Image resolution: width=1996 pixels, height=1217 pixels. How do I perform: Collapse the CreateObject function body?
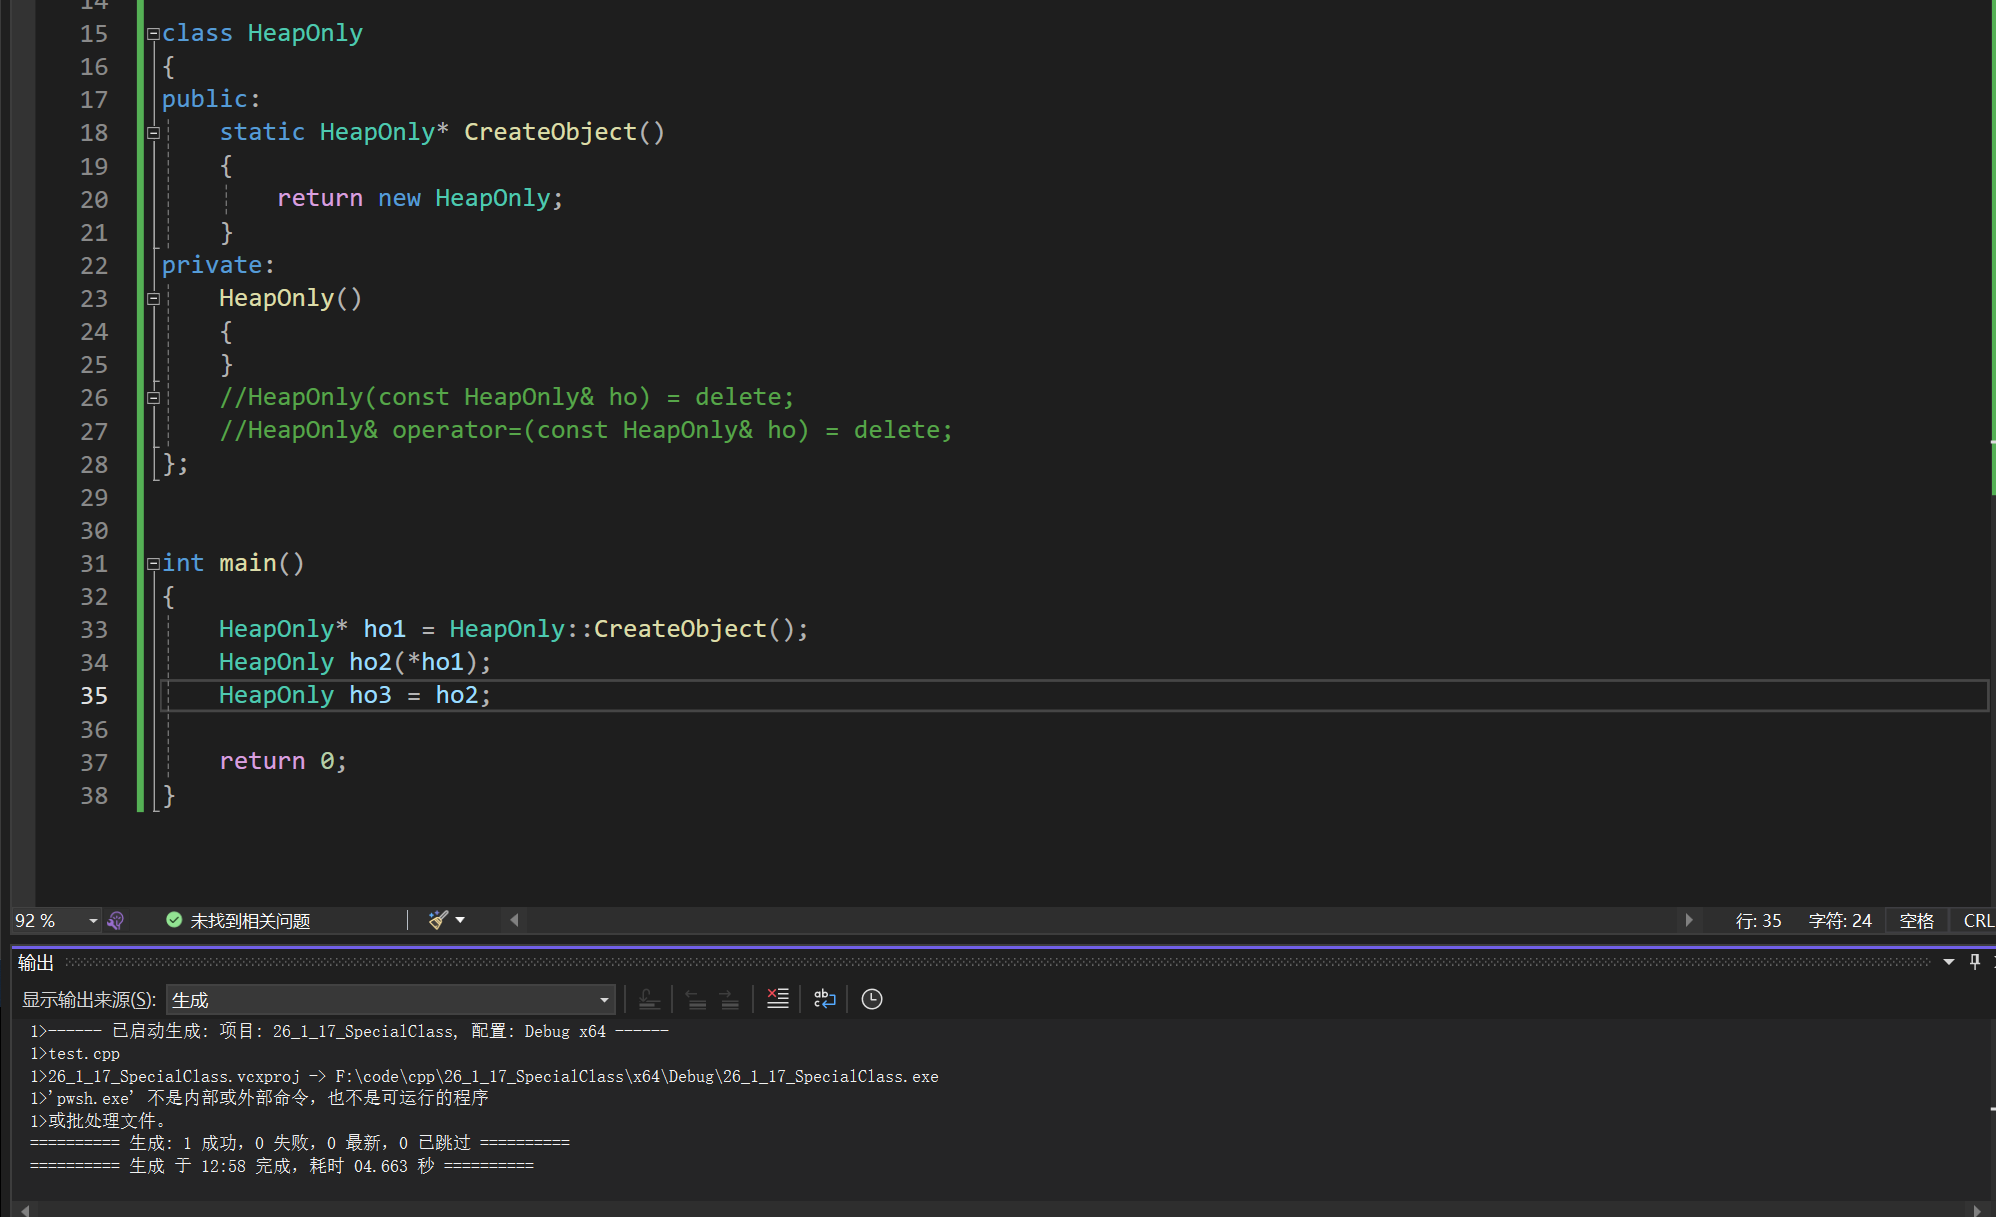(153, 133)
